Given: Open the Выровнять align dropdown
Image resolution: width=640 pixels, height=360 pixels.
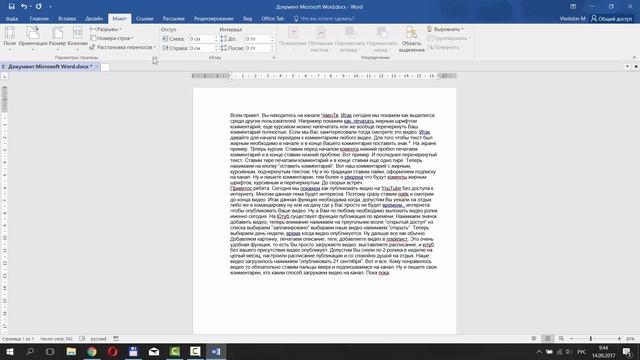Looking at the screenshot, I should (445, 29).
